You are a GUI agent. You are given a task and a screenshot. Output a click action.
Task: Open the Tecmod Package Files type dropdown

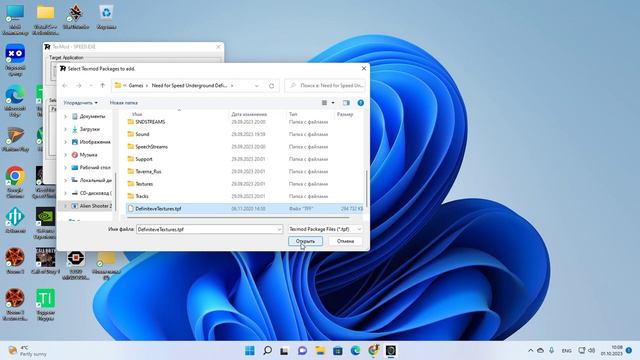click(x=325, y=229)
